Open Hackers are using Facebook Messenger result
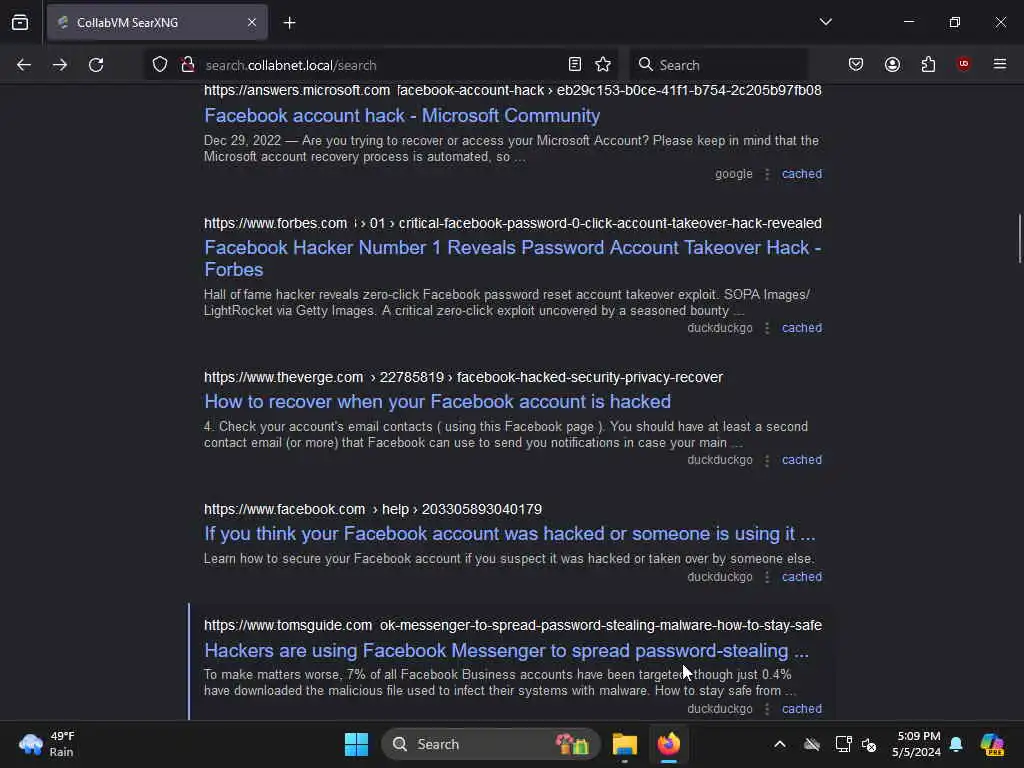 [507, 650]
